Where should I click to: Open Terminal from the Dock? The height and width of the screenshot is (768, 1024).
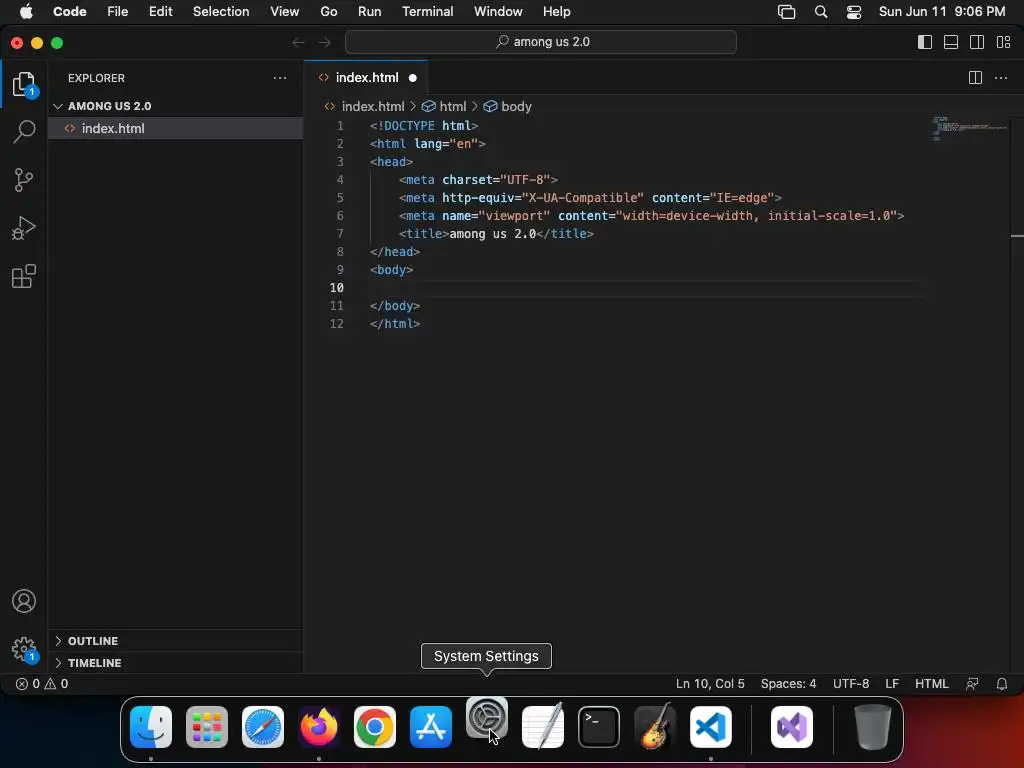[x=599, y=727]
